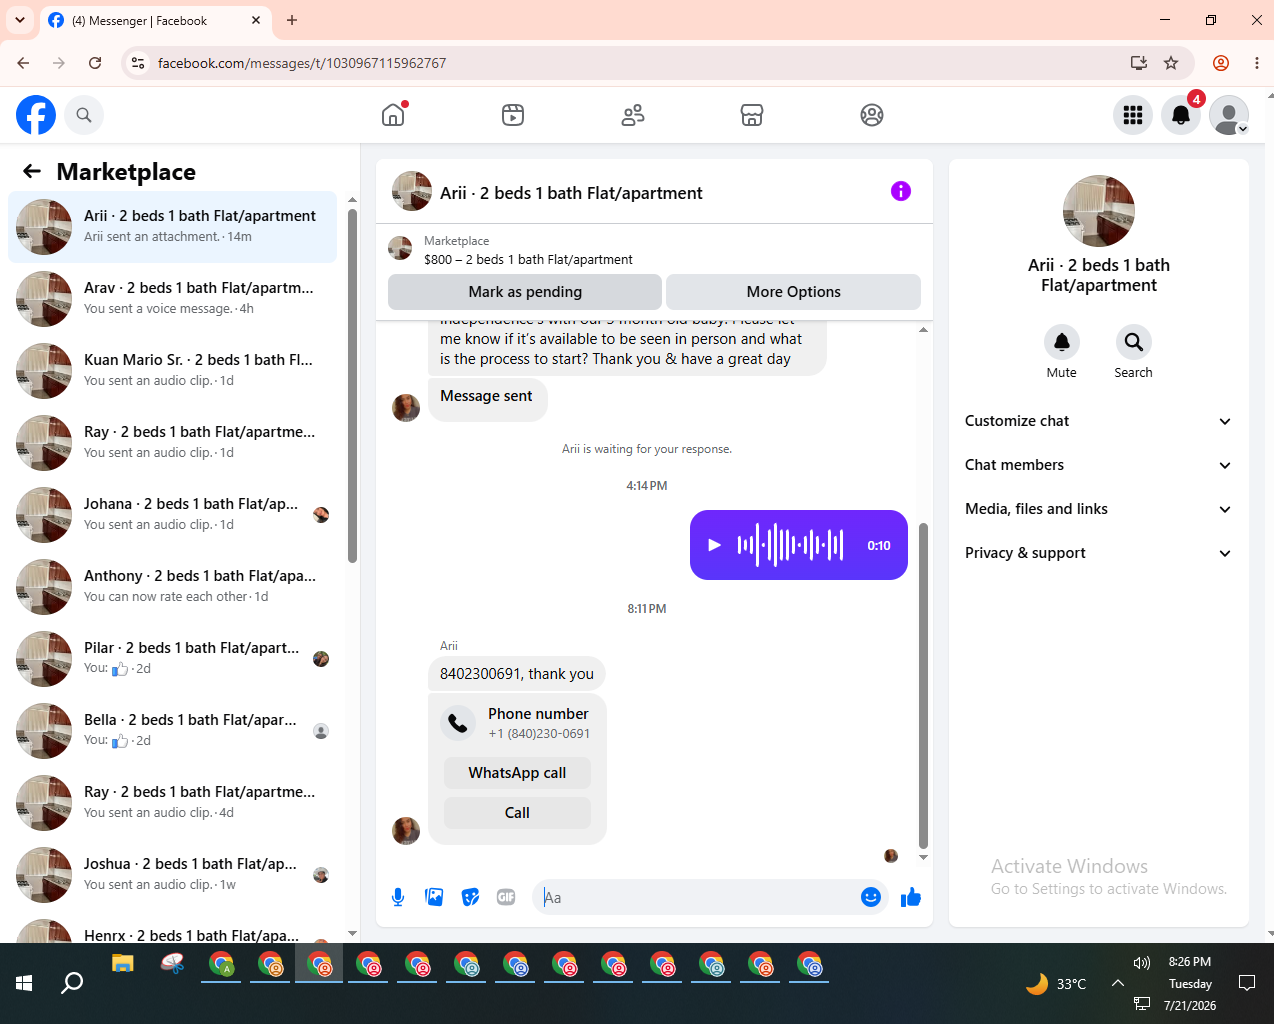The image size is (1274, 1024).
Task: Play the 0:10 voice message
Action: [714, 545]
